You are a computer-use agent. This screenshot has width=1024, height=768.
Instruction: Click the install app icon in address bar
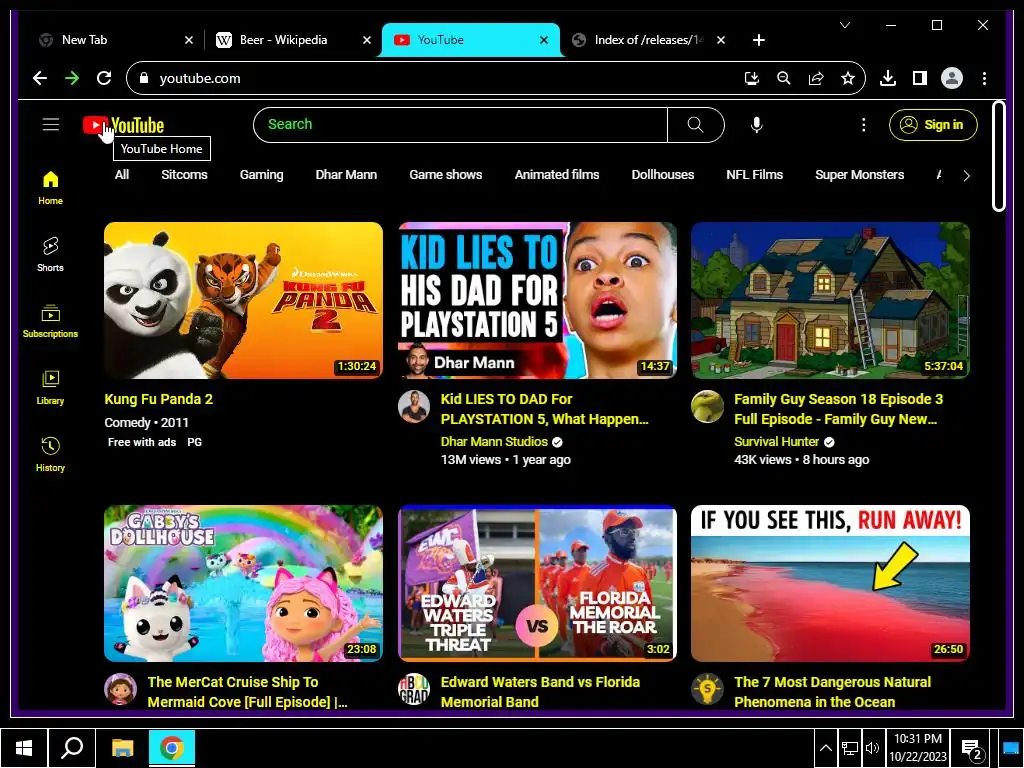[x=752, y=78]
